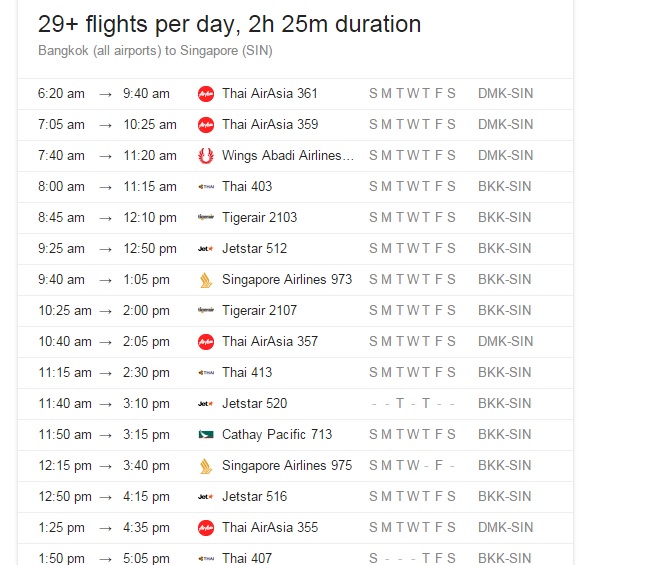This screenshot has height=565, width=654.
Task: Click the weekday schedule for Singapore Airlines 975
Action: (412, 465)
